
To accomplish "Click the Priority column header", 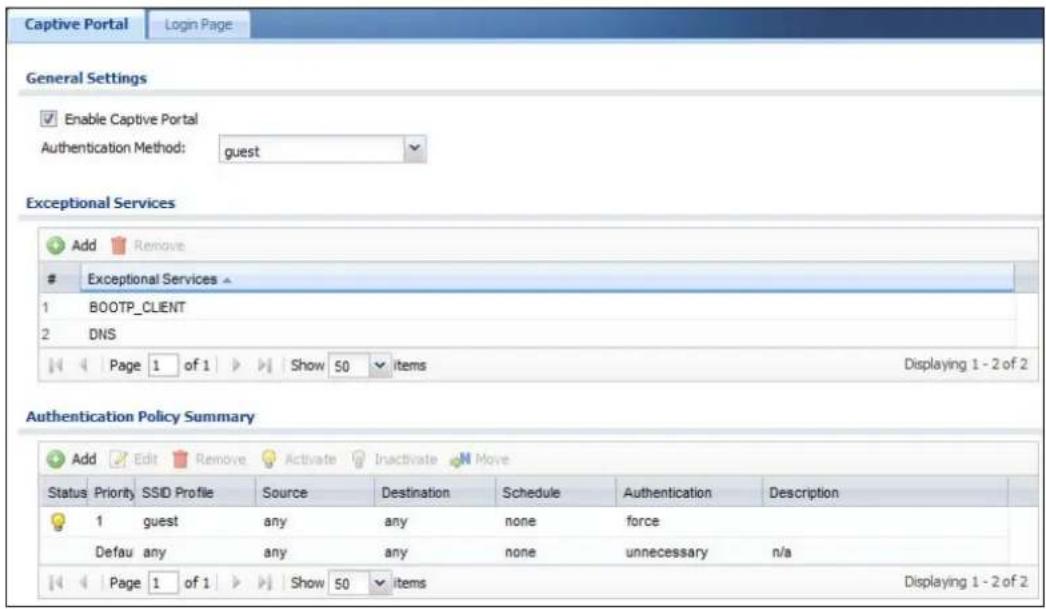I will 113,493.
